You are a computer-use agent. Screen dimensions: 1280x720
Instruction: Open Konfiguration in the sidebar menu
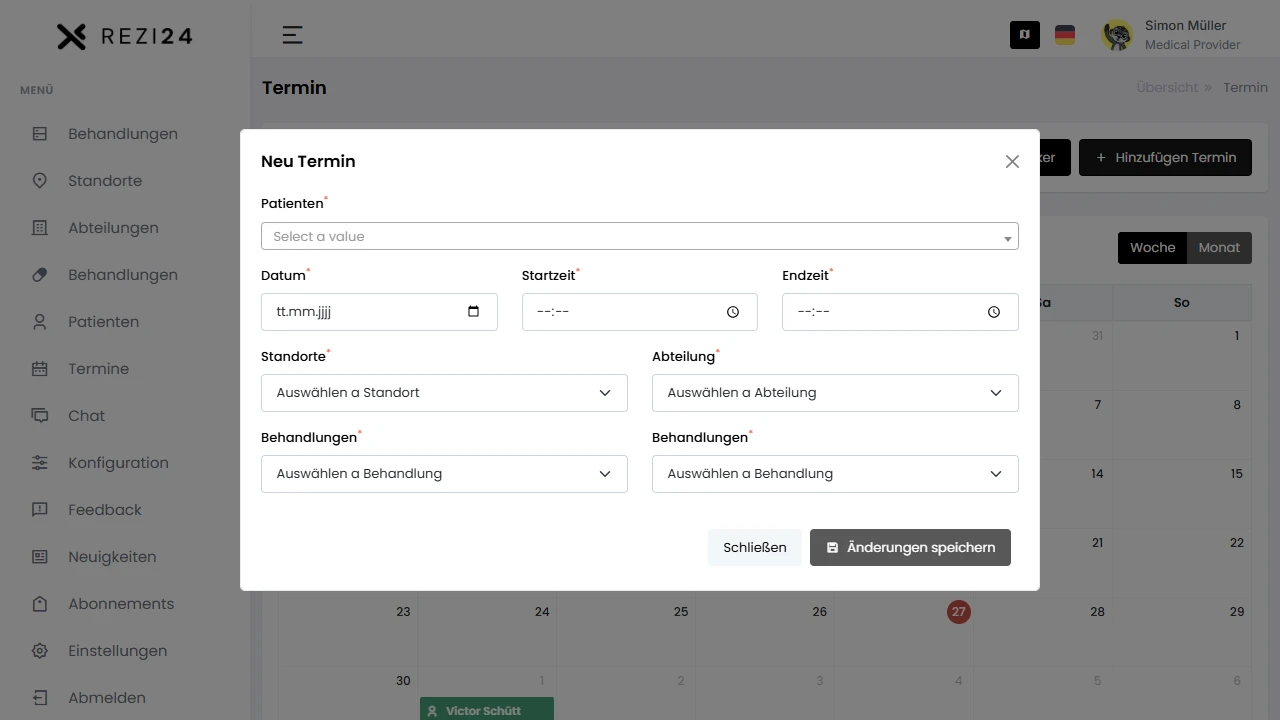click(x=118, y=463)
